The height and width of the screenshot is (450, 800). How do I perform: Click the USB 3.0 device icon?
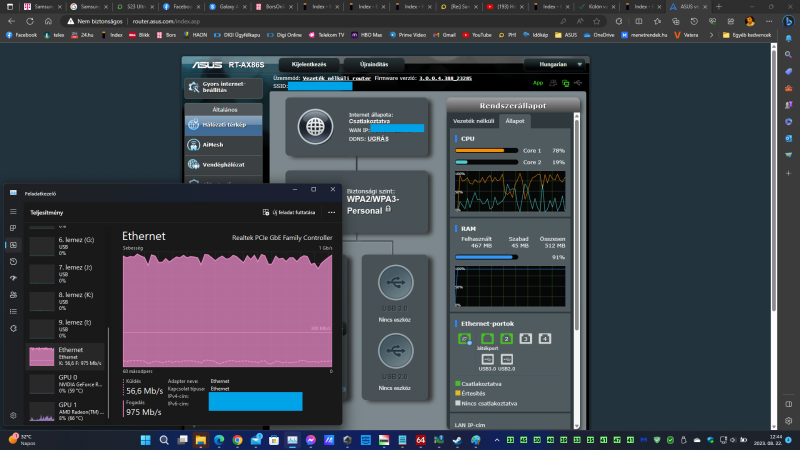pos(395,282)
